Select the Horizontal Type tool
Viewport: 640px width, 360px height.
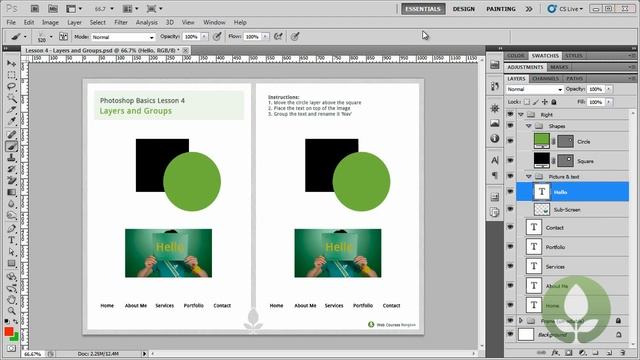coord(11,240)
